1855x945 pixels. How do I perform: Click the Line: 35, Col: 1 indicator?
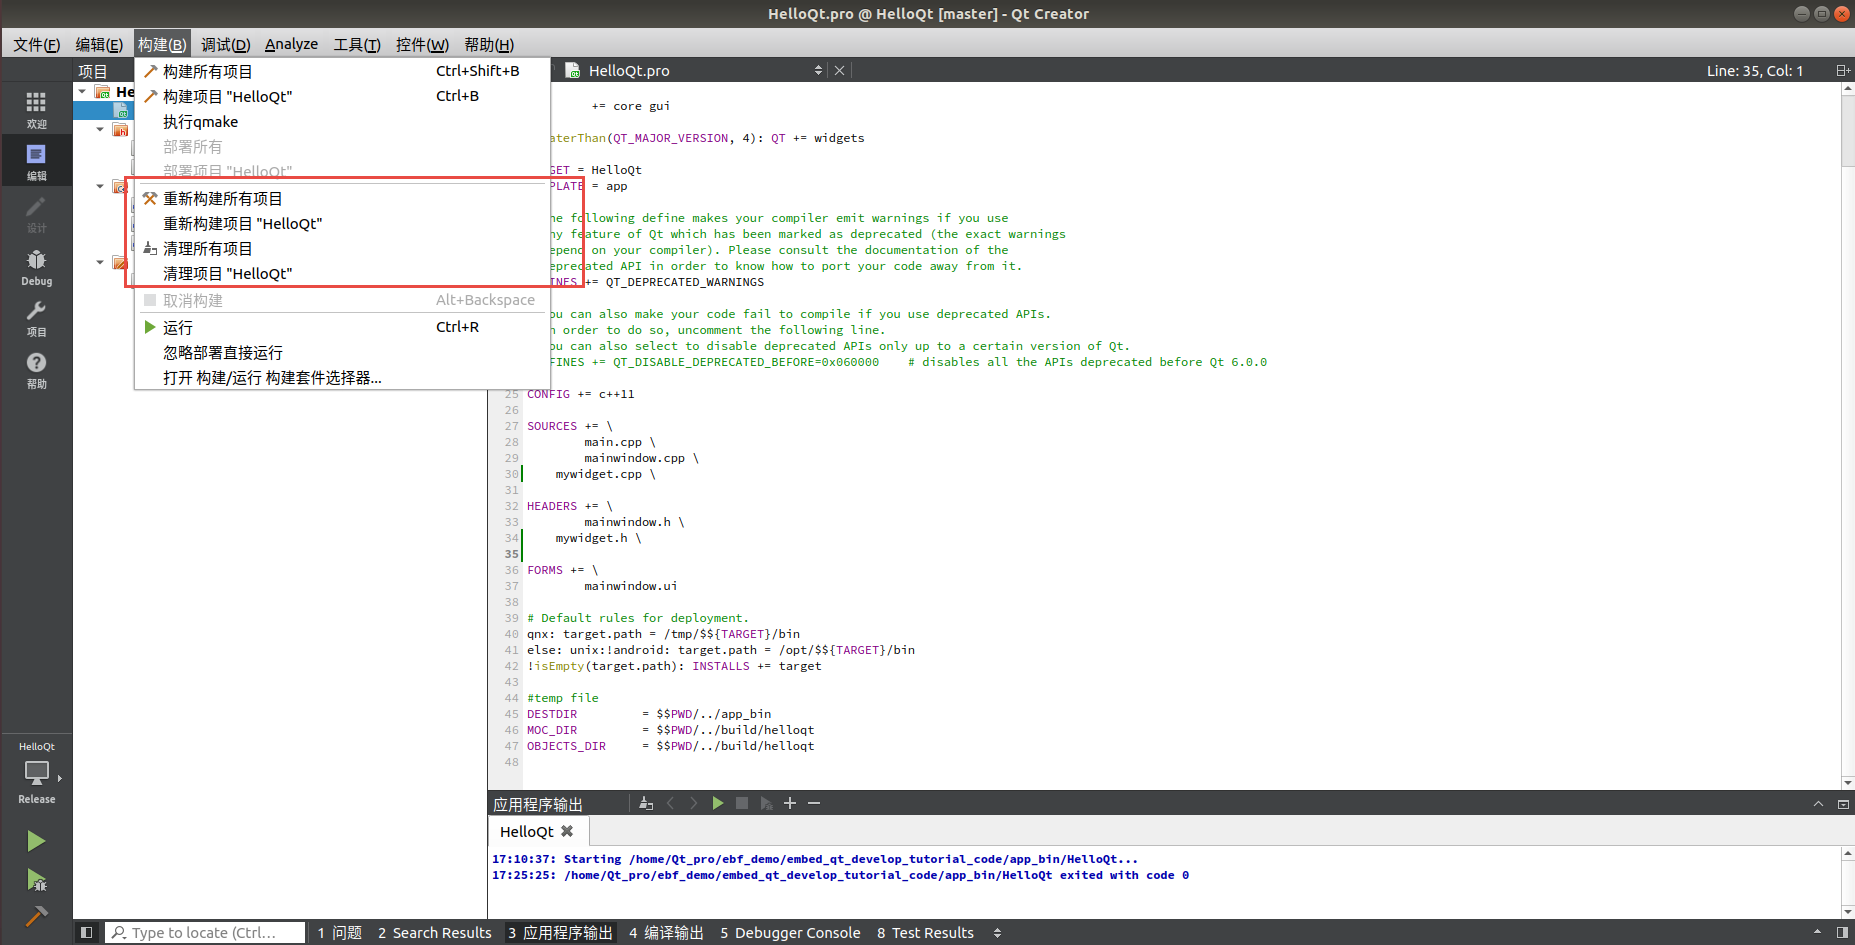click(1754, 70)
